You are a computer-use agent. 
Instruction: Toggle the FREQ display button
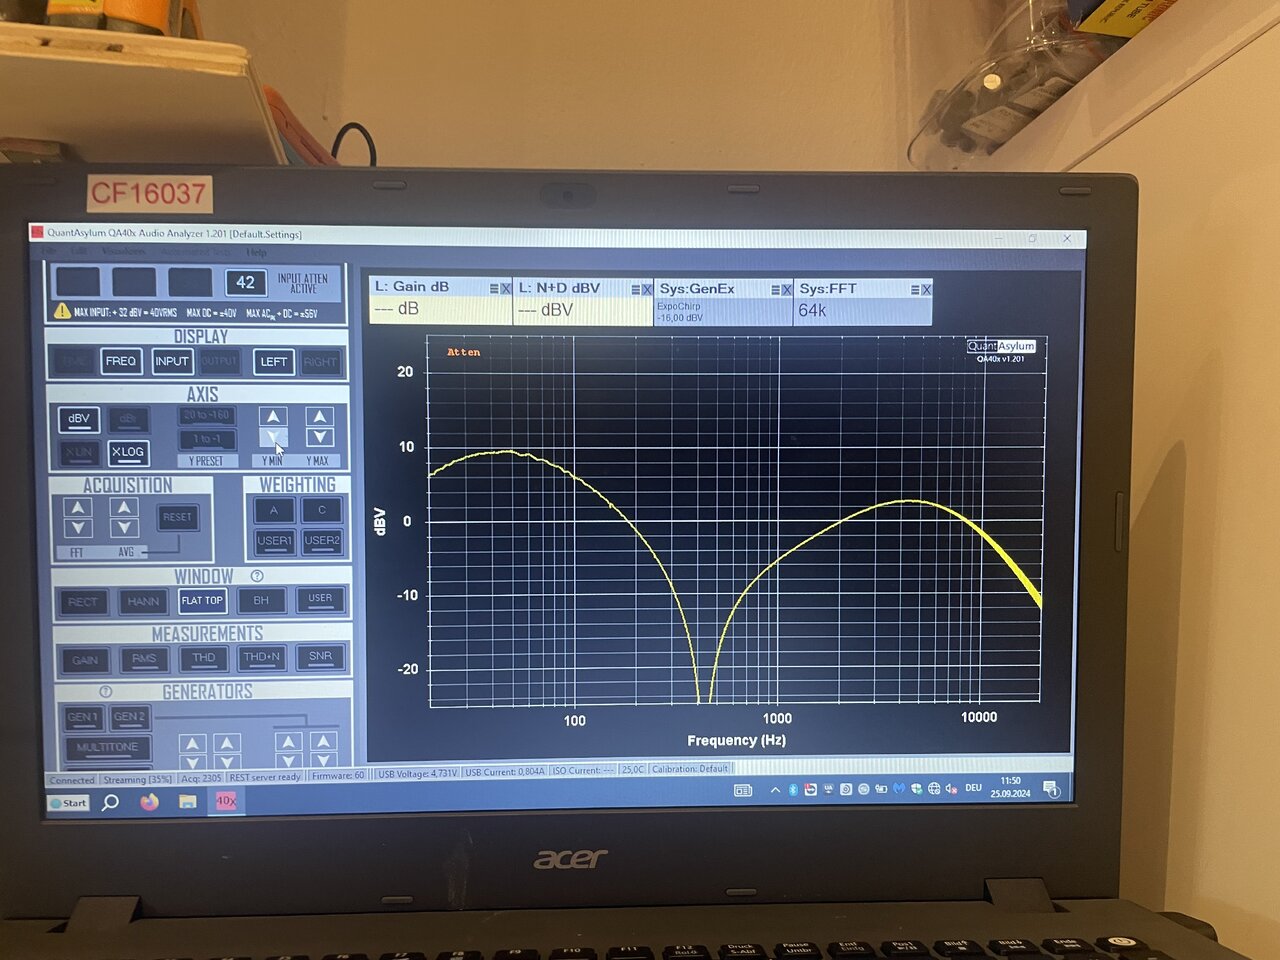[x=120, y=361]
